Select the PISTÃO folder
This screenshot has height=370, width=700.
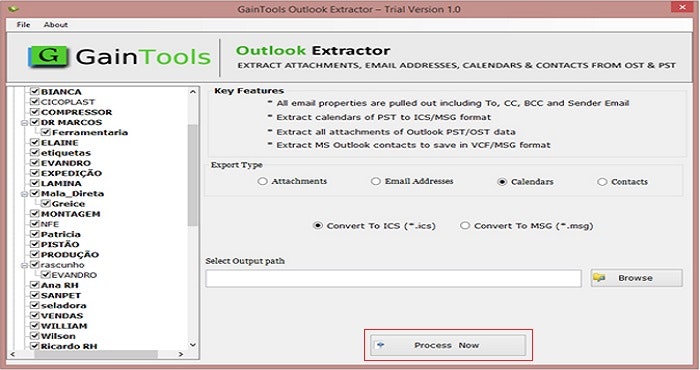(60, 244)
